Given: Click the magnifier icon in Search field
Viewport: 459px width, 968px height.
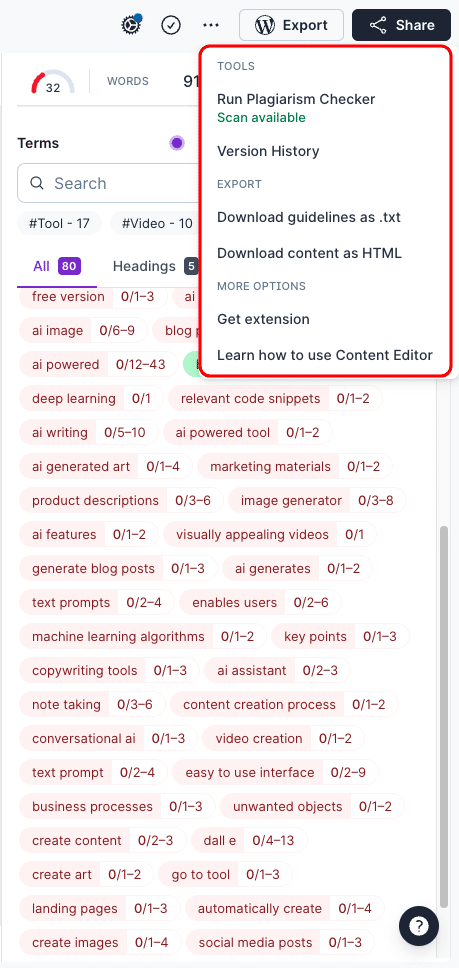Looking at the screenshot, I should (x=37, y=183).
